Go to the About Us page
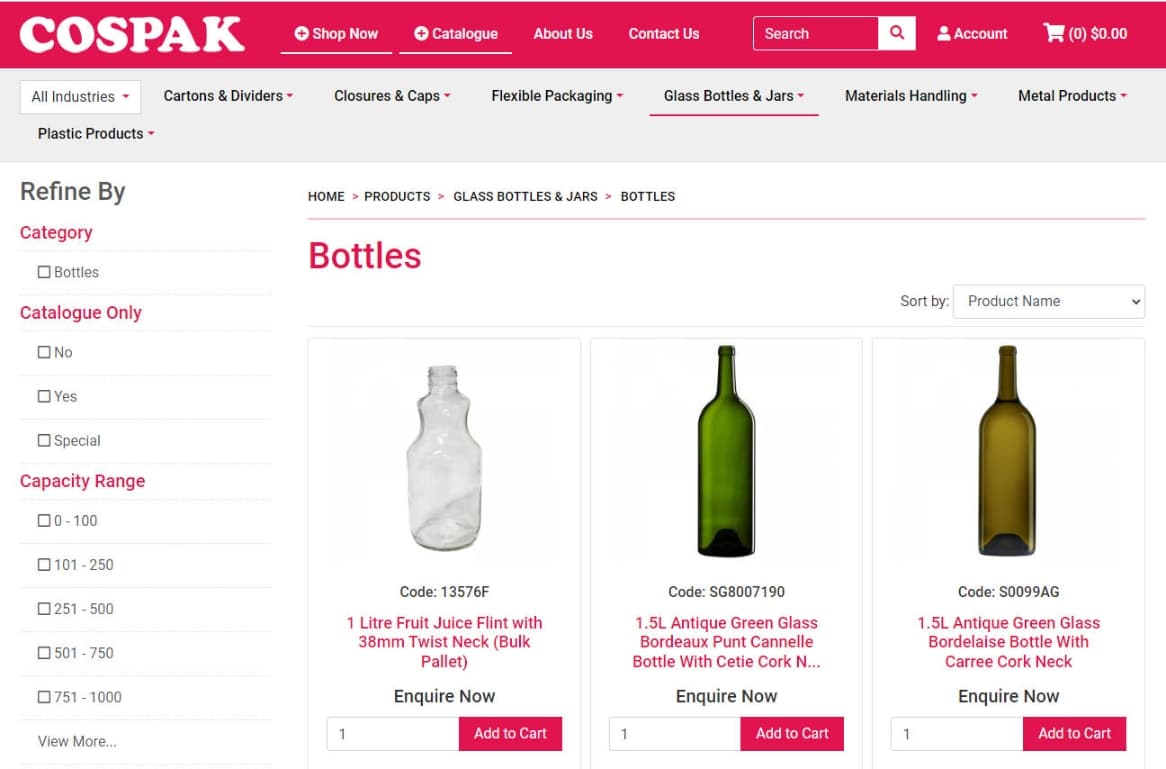The height and width of the screenshot is (769, 1166). pos(563,34)
